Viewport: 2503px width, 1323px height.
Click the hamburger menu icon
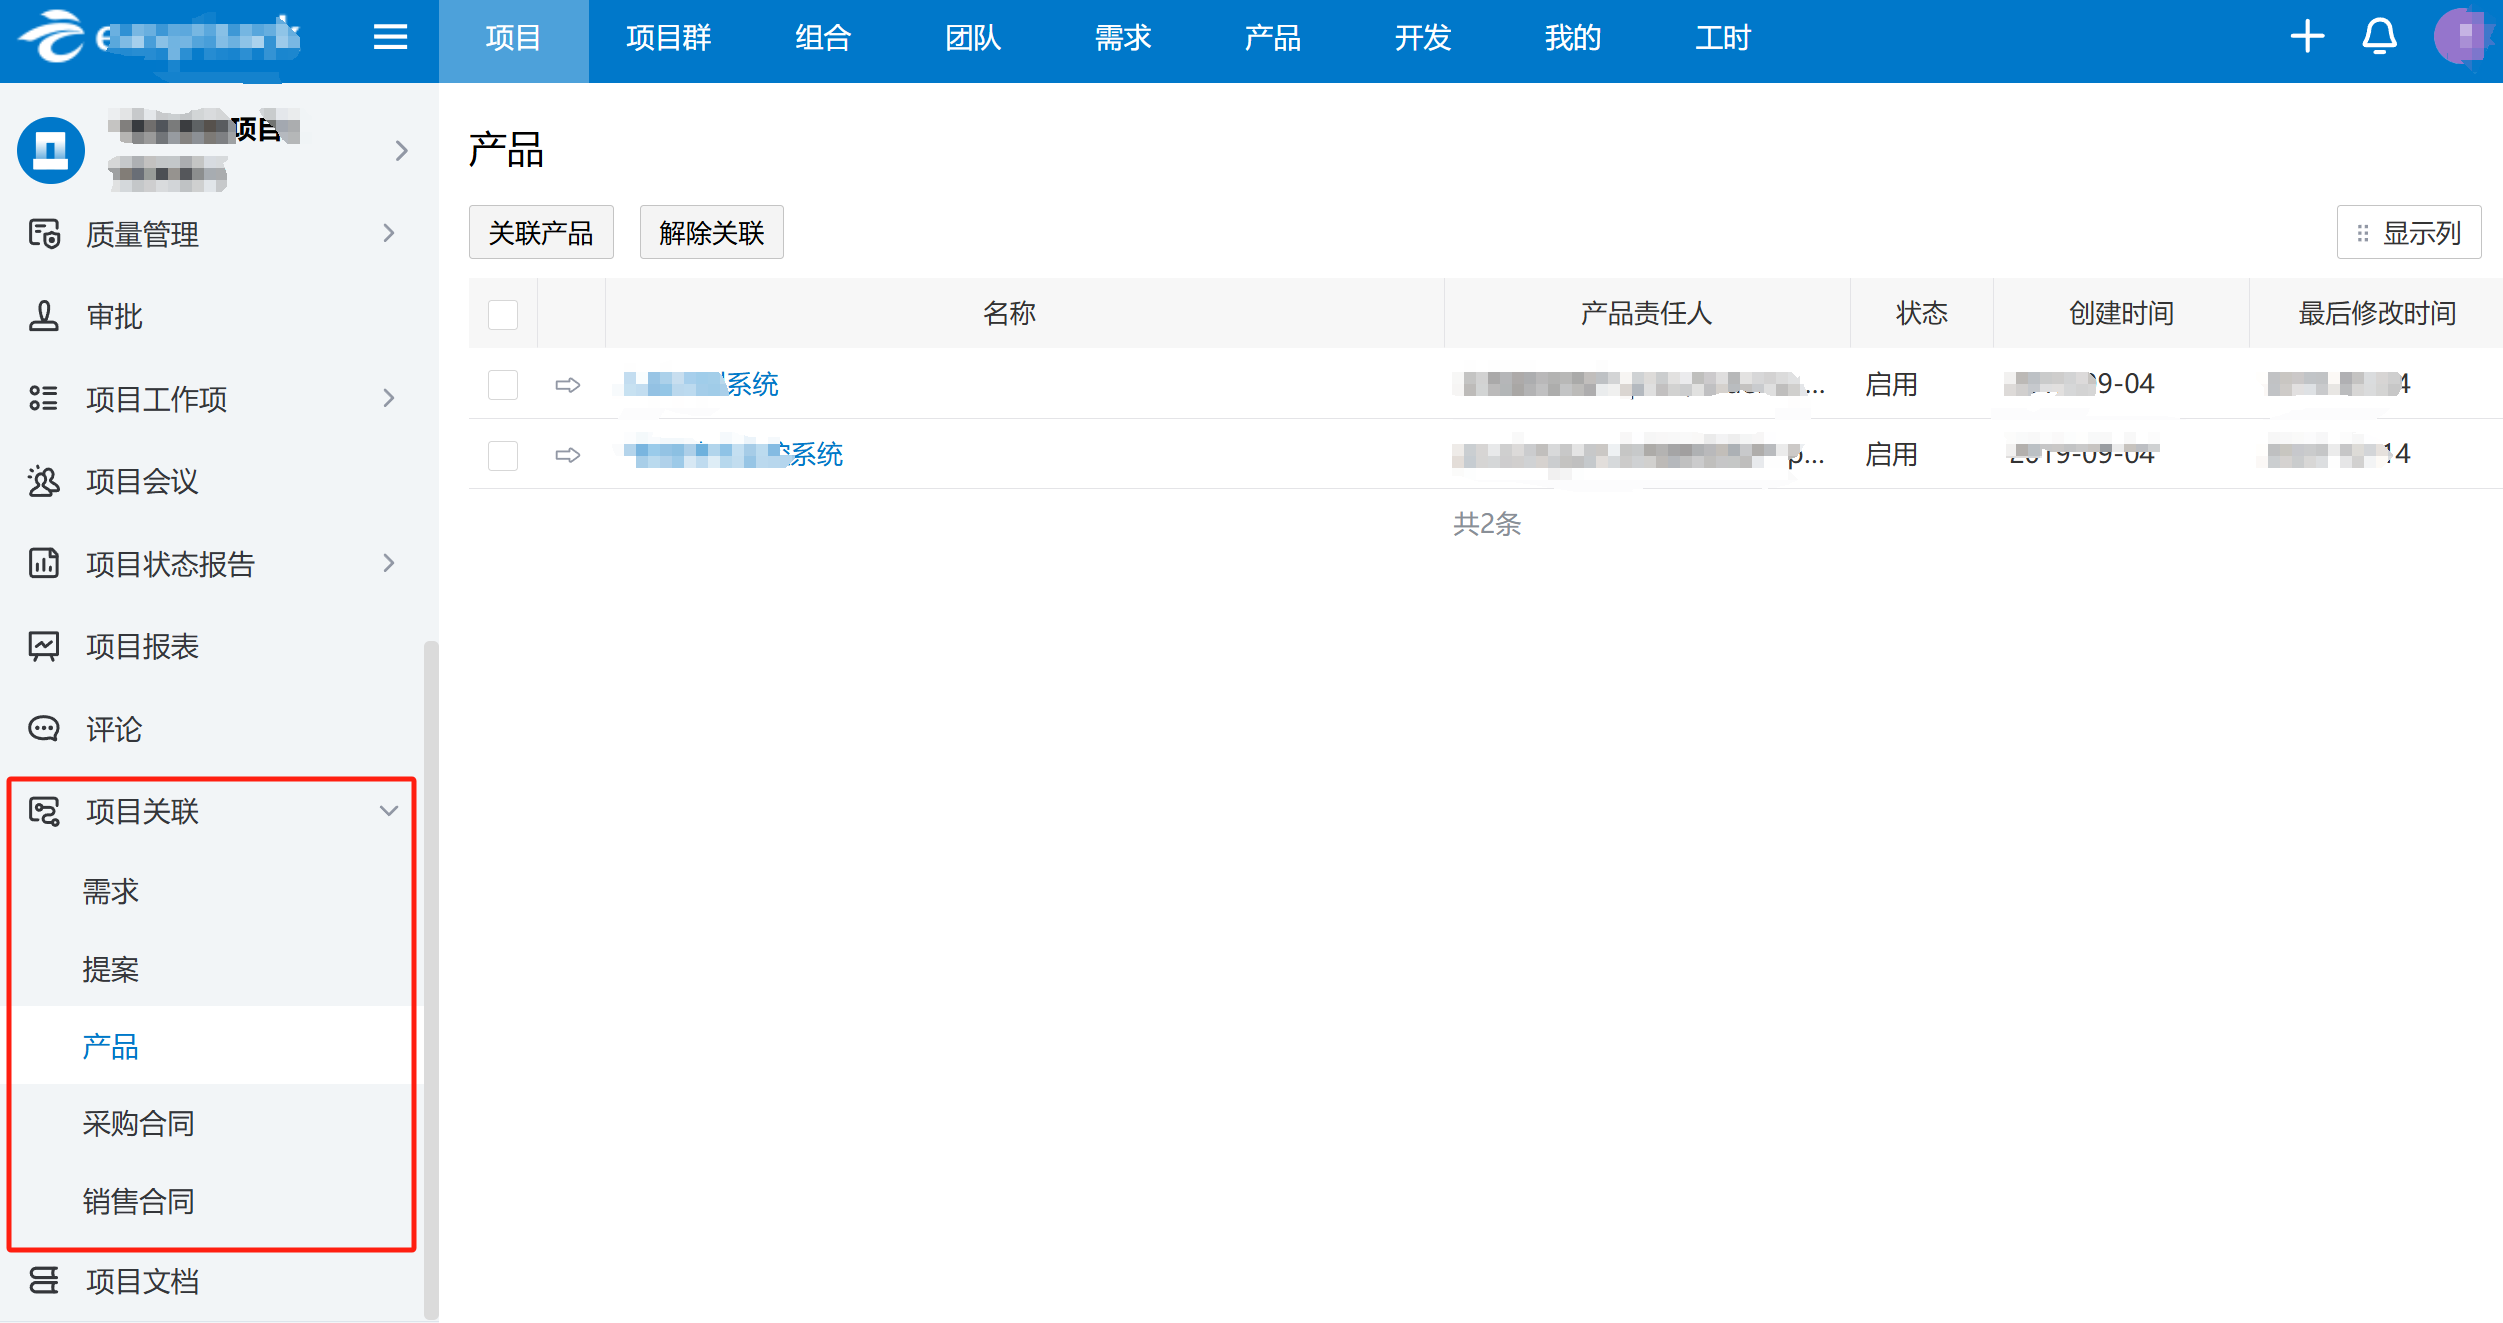(x=390, y=38)
